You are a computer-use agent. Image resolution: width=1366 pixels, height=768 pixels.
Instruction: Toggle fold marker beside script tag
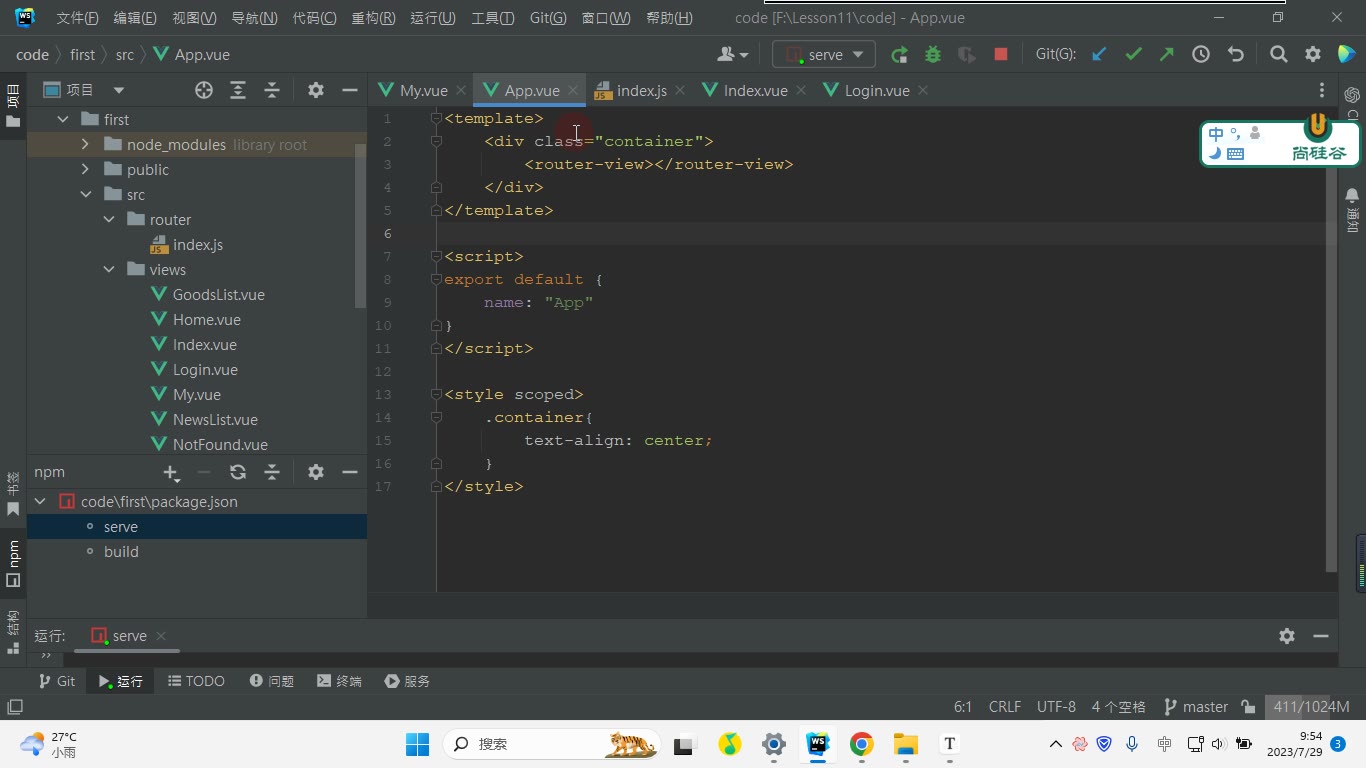[x=436, y=257]
